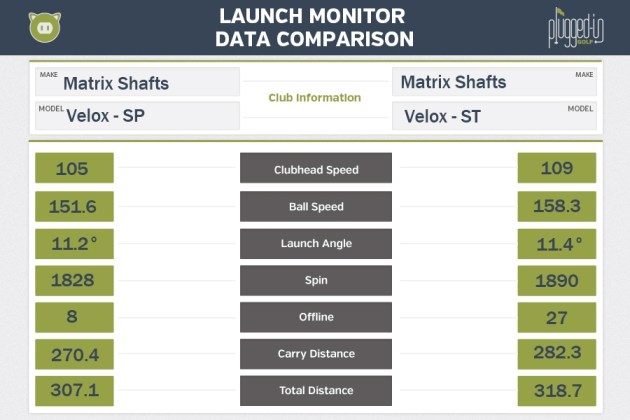Click the Spin row label
630x420 pixels.
pyautogui.click(x=316, y=280)
